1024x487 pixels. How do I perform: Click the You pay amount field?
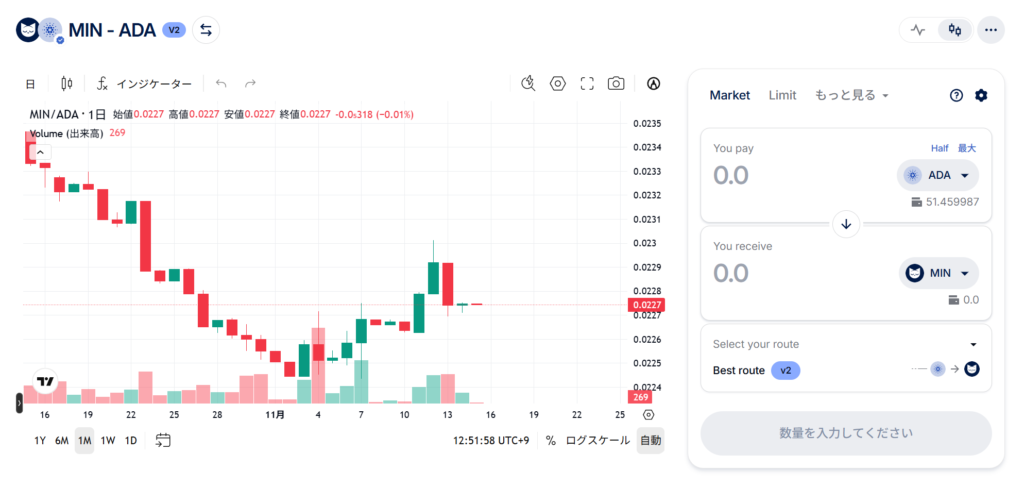coord(790,175)
